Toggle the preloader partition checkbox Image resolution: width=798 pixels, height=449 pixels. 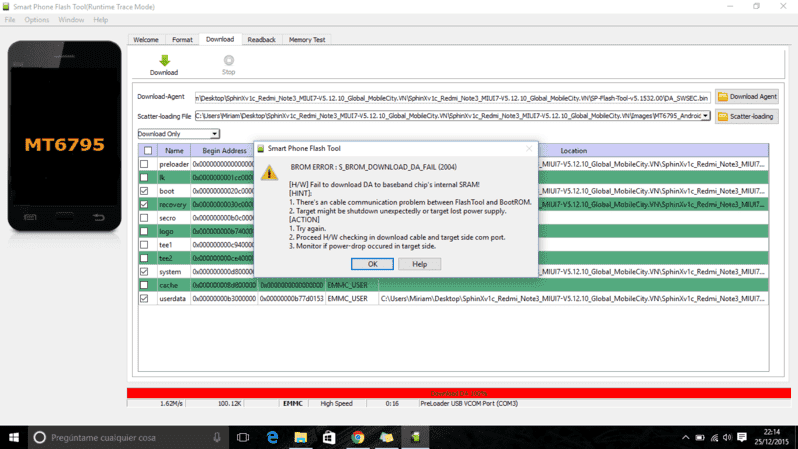tap(144, 164)
